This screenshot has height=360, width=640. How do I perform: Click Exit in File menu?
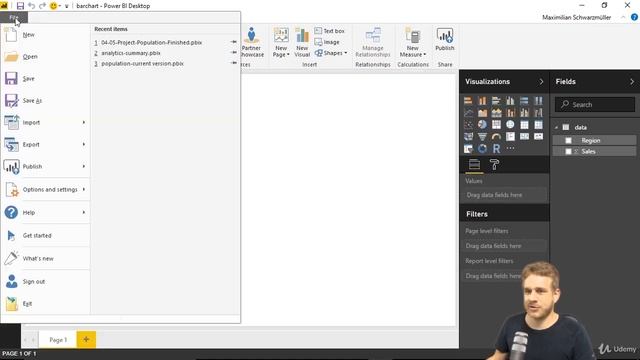pos(45,304)
